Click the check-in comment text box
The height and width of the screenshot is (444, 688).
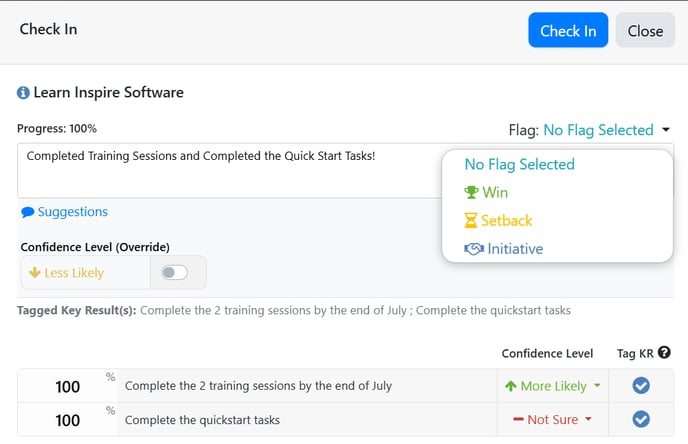[229, 171]
